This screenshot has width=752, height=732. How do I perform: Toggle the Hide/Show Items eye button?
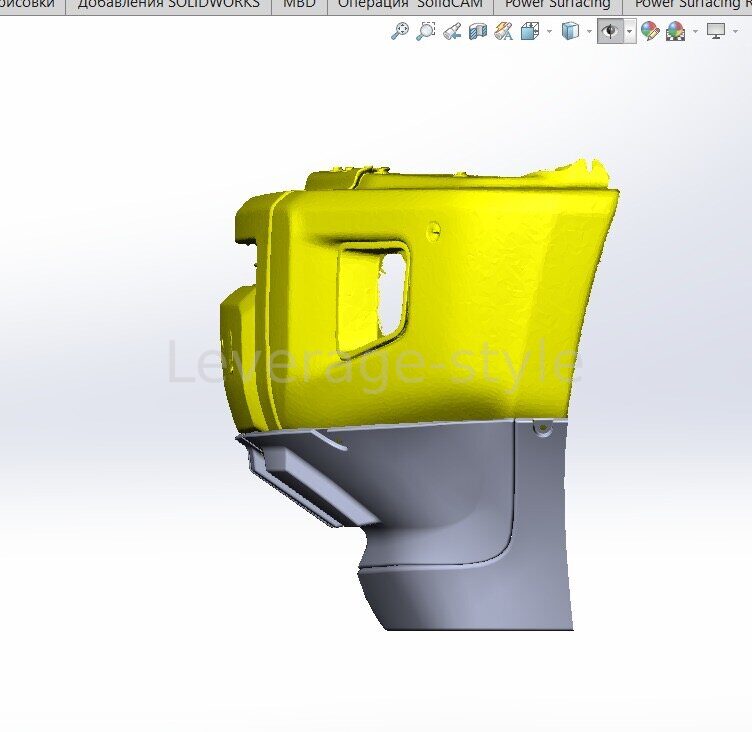609,31
